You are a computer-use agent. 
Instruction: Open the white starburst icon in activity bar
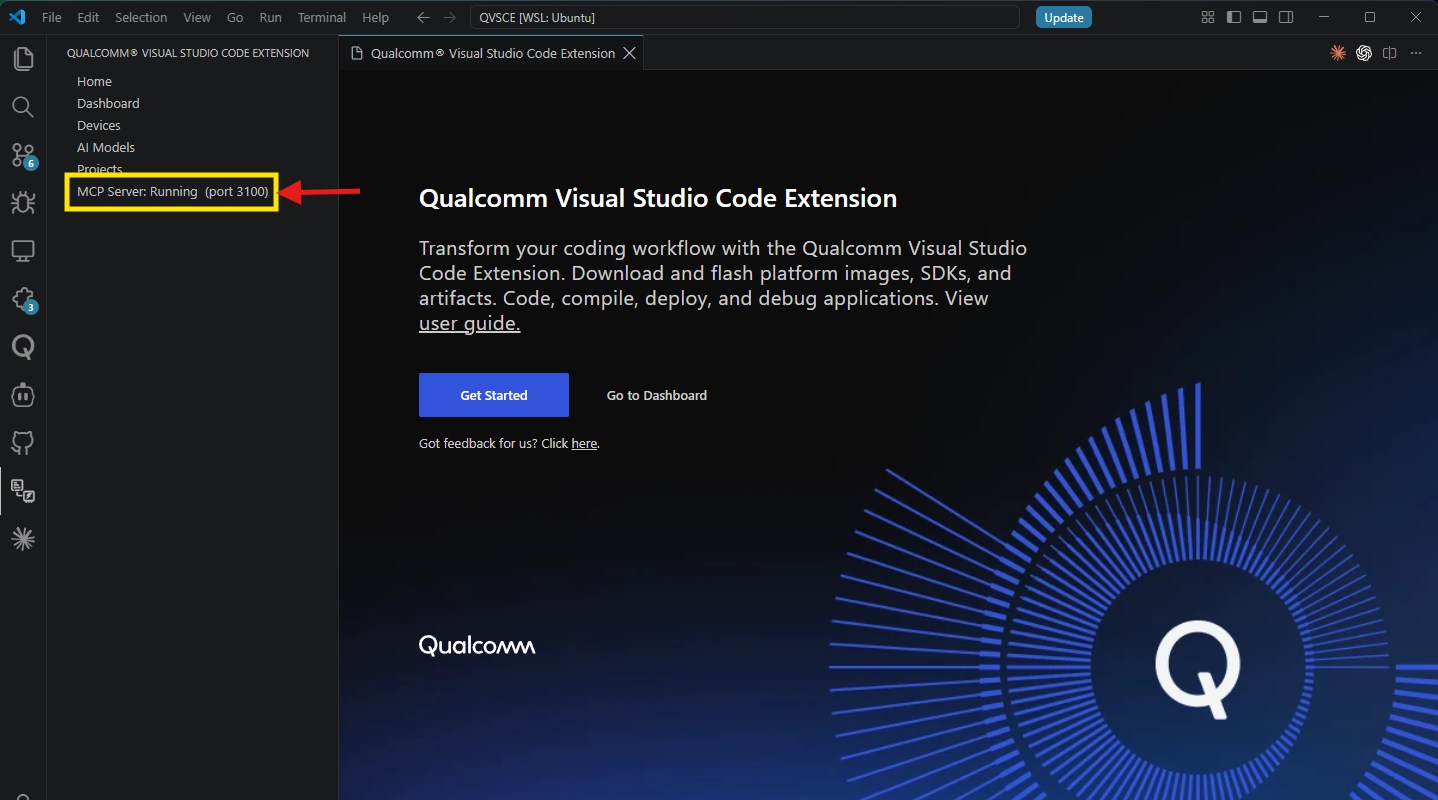[x=23, y=539]
